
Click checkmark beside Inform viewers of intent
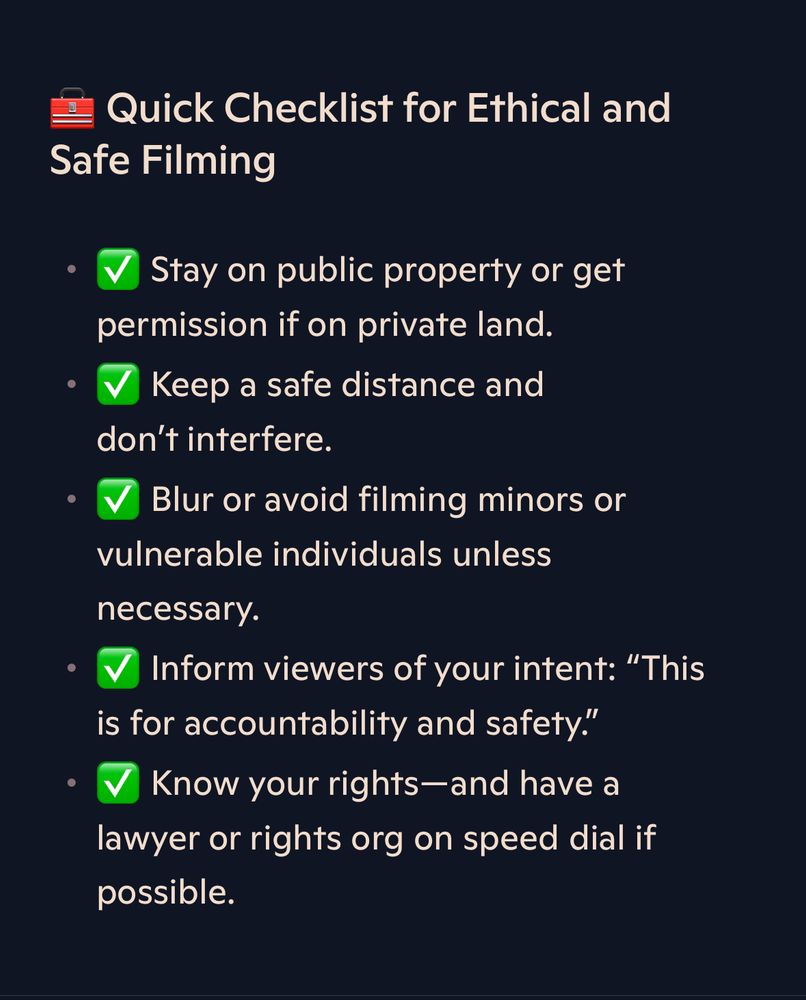(118, 668)
